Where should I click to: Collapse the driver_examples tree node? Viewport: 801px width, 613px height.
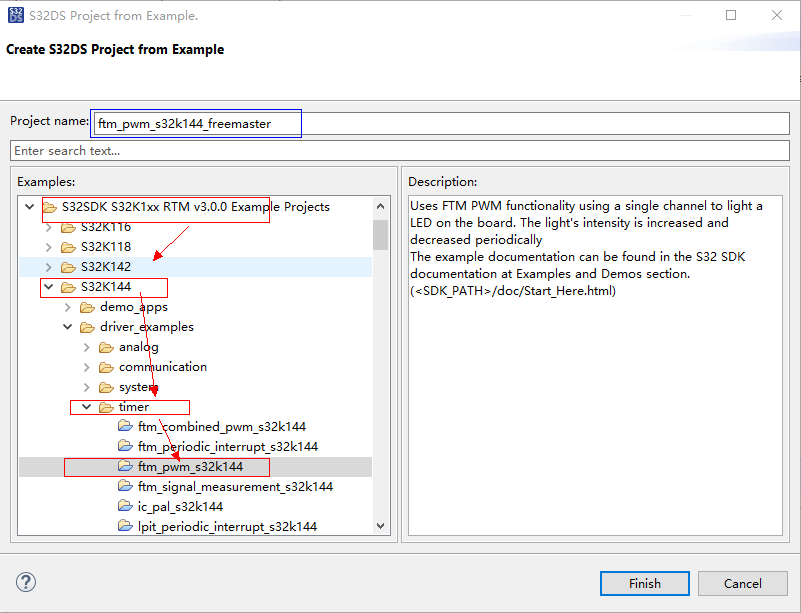[x=67, y=326]
